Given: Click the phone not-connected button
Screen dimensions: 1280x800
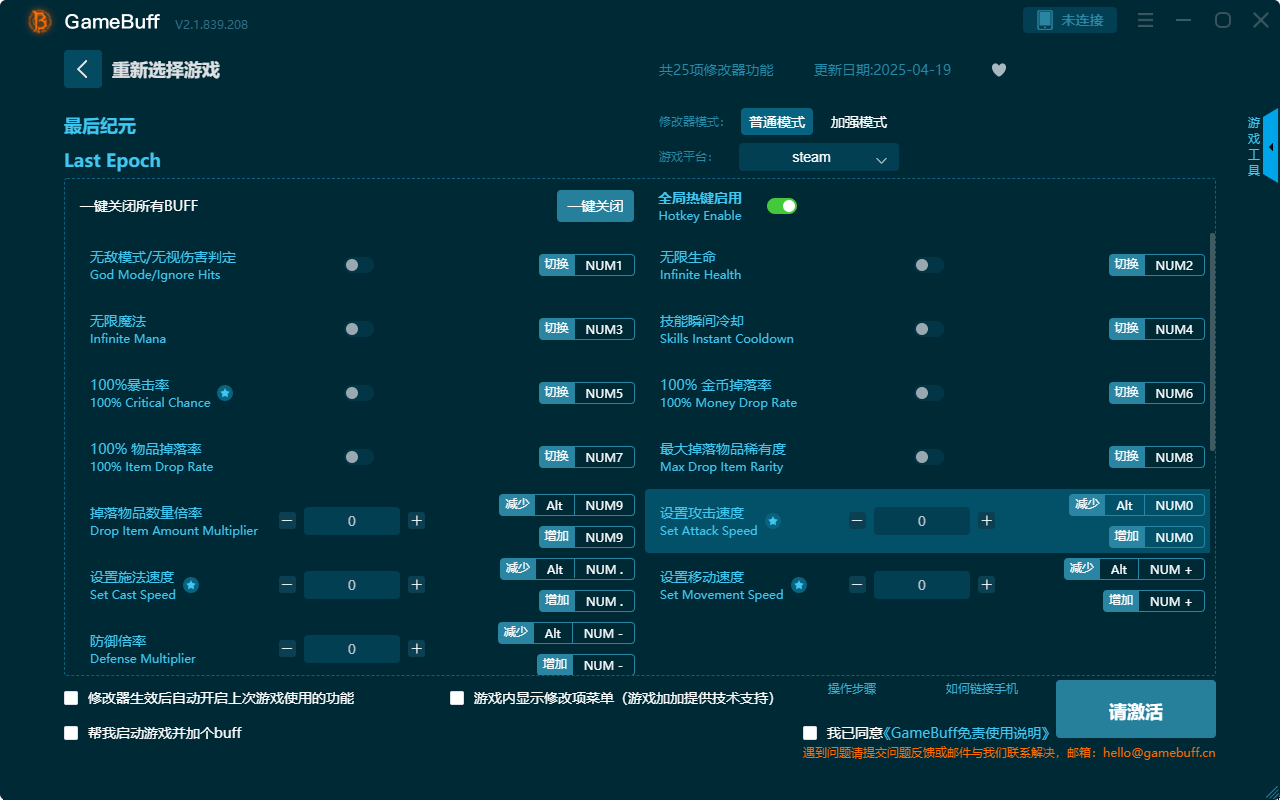Looking at the screenshot, I should (x=1070, y=20).
